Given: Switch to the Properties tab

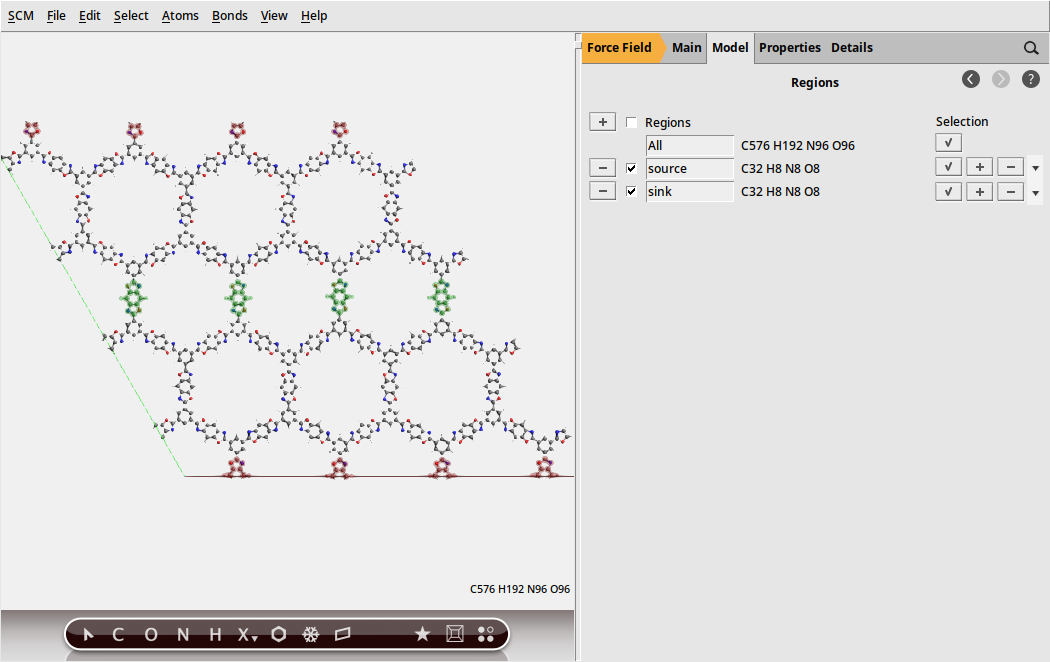Looking at the screenshot, I should tap(789, 48).
